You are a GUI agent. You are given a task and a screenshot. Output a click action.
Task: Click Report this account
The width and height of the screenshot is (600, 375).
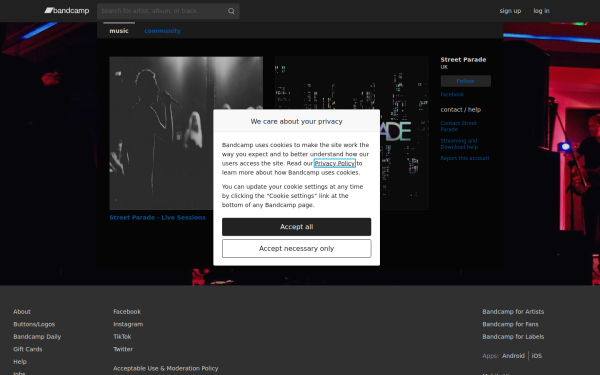pos(465,158)
